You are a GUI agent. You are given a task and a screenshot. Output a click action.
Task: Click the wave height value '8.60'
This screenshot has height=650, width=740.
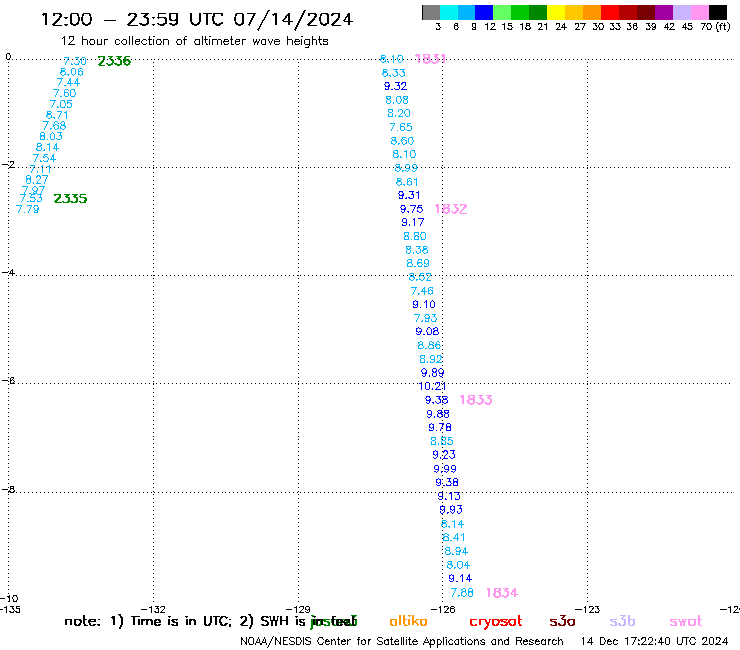402,141
